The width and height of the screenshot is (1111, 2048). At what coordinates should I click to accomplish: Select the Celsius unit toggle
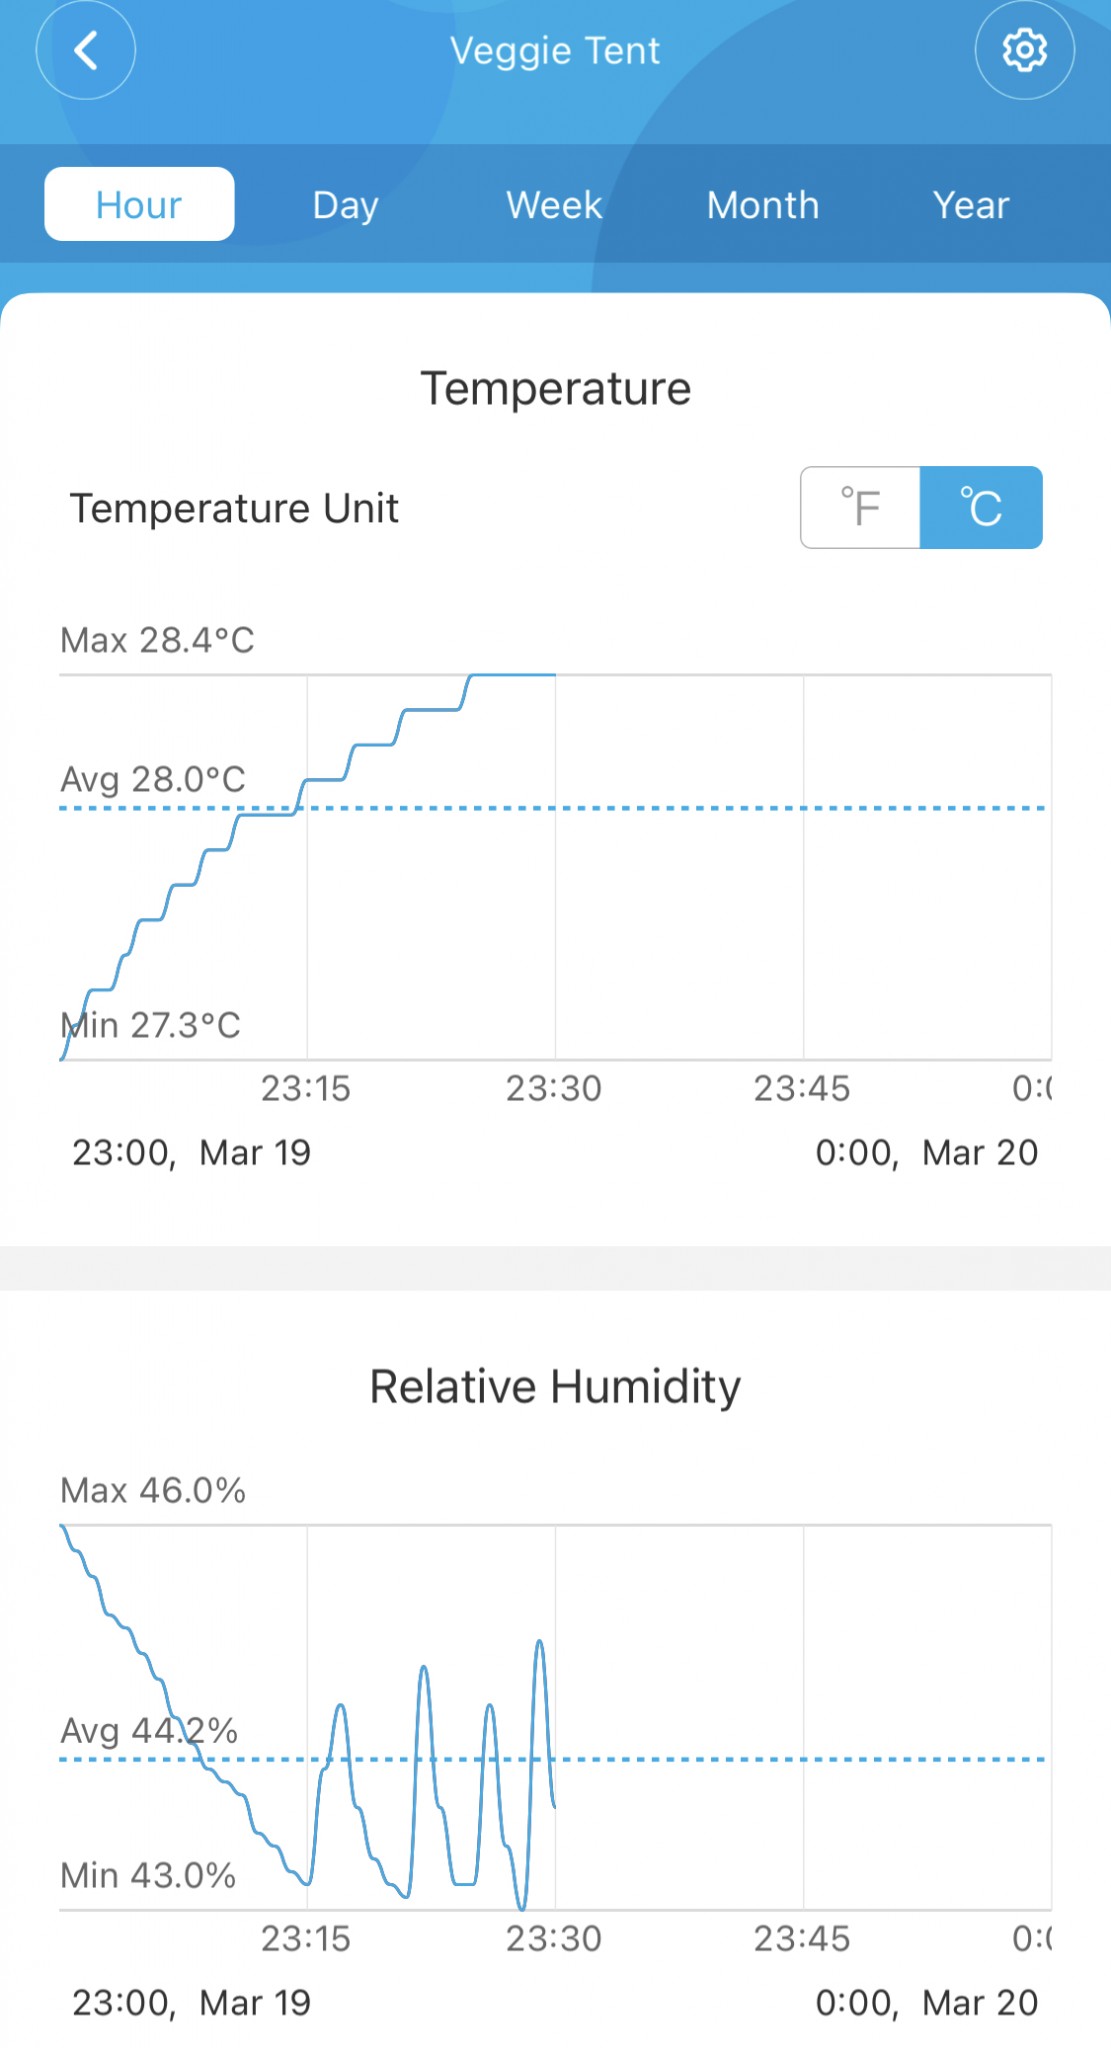(x=981, y=507)
